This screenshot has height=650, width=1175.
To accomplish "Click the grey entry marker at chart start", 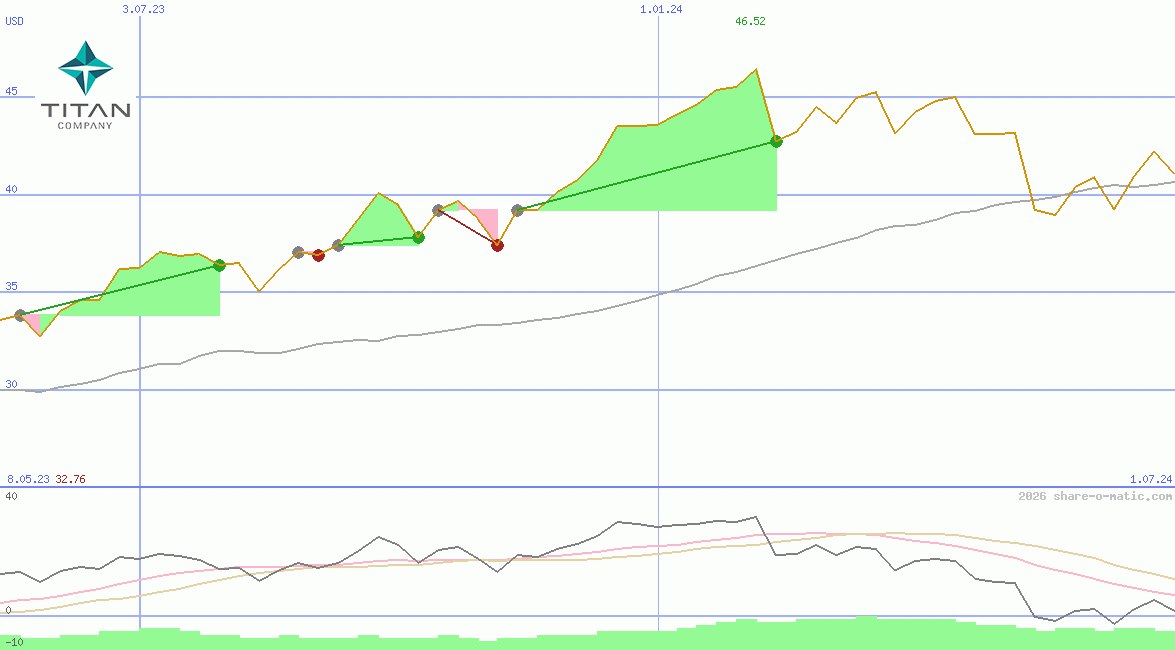I will coord(20,315).
